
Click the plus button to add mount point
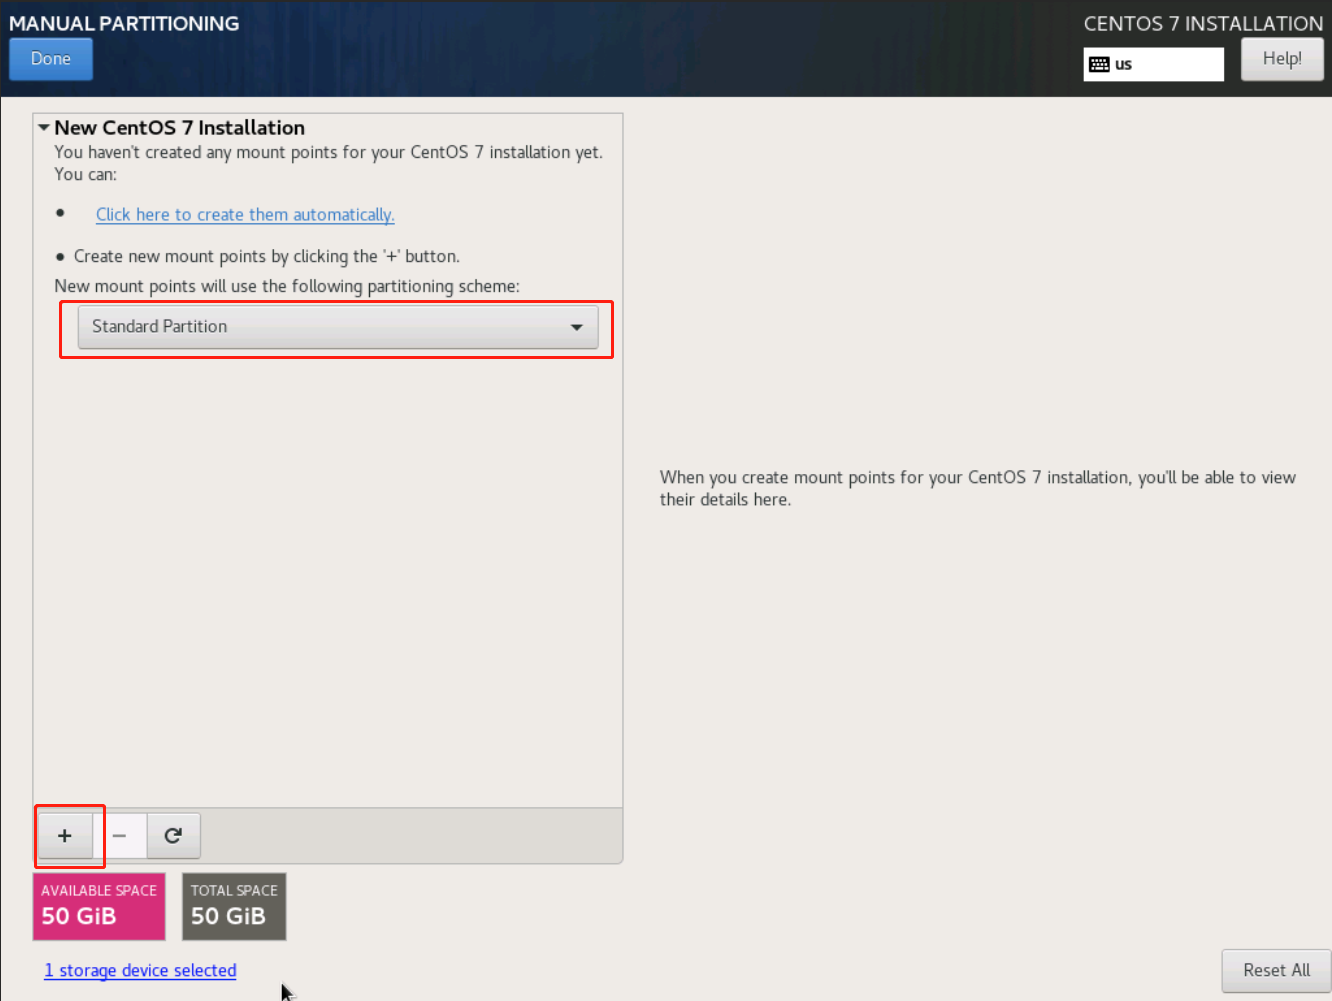(65, 836)
